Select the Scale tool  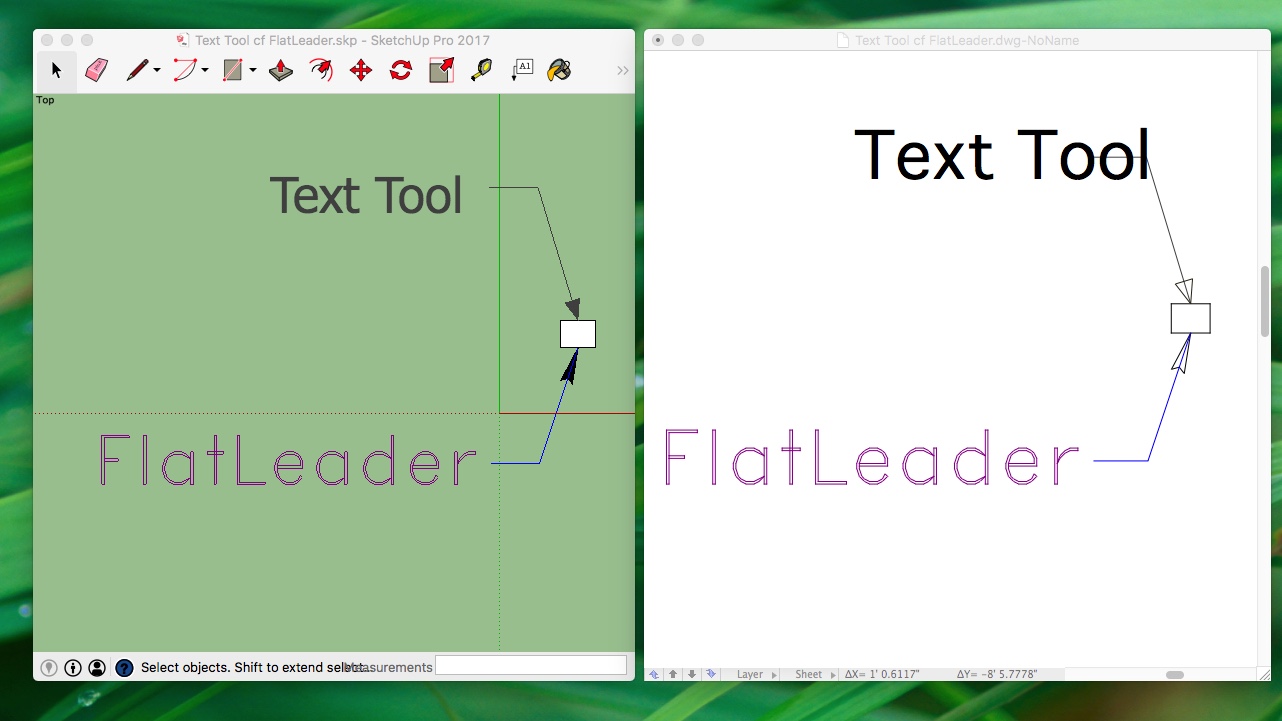441,70
